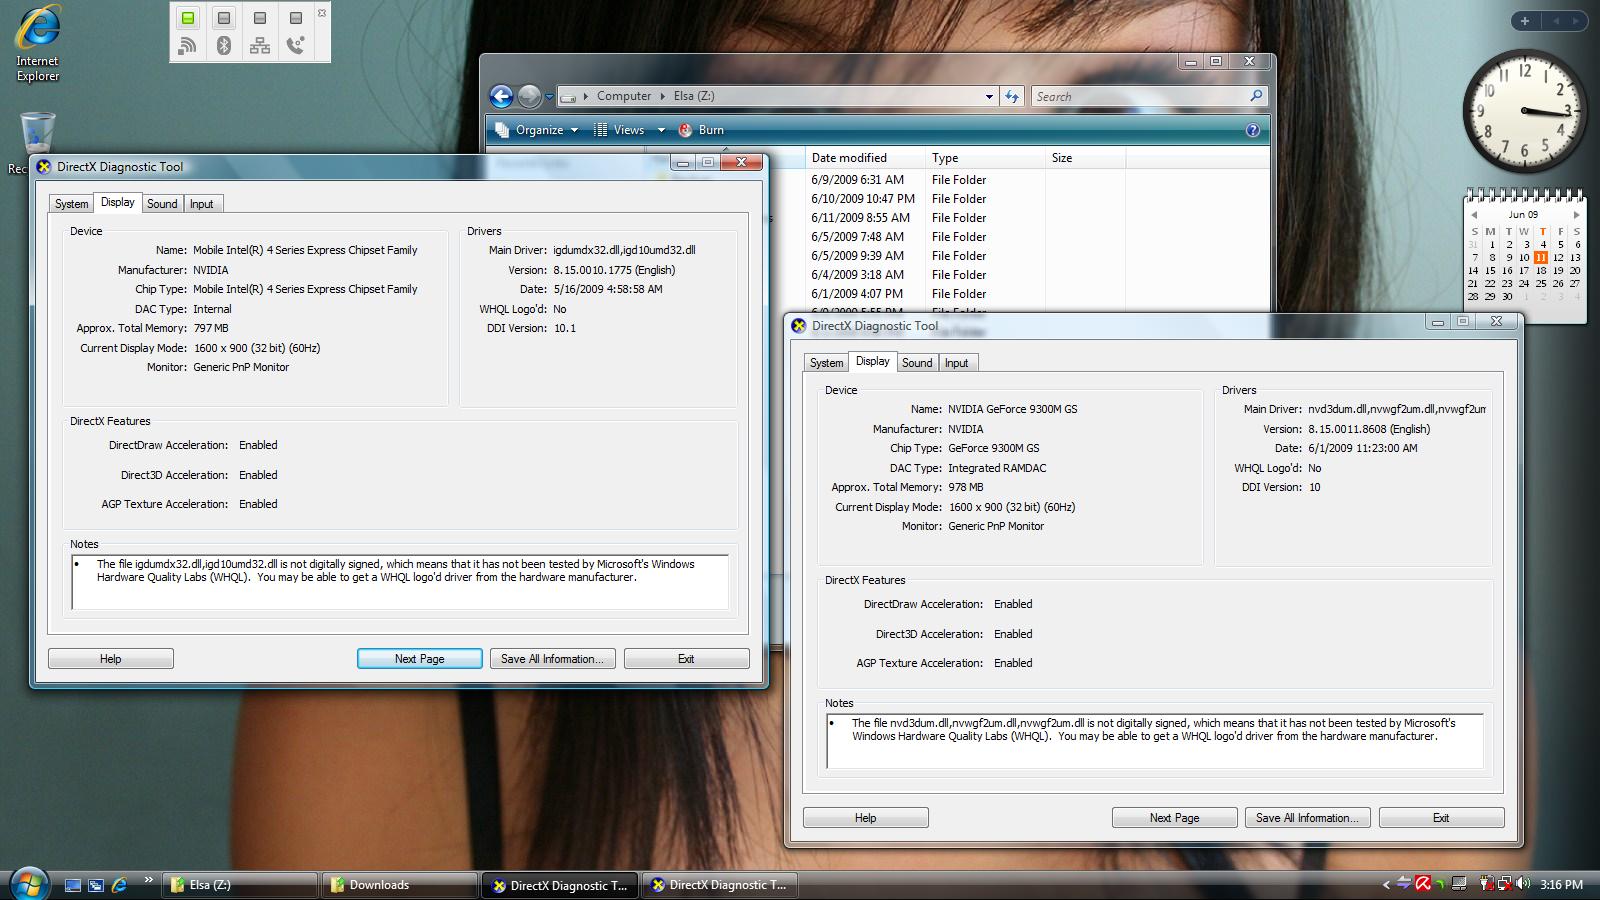Open Internet Explorer desktop shortcut

click(37, 43)
